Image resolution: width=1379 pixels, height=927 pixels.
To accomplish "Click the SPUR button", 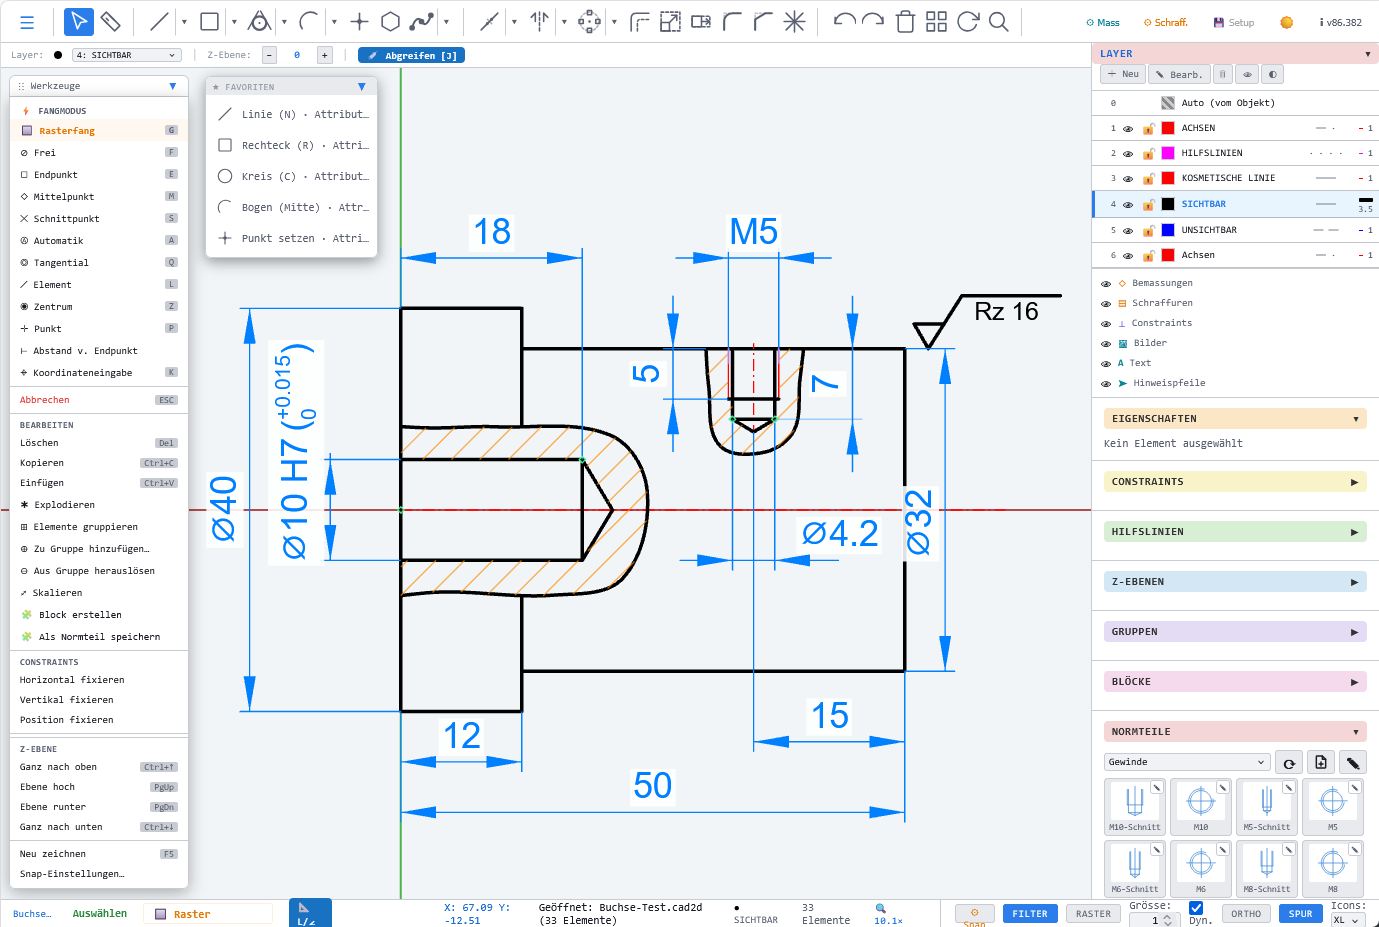I will click(x=1300, y=914).
